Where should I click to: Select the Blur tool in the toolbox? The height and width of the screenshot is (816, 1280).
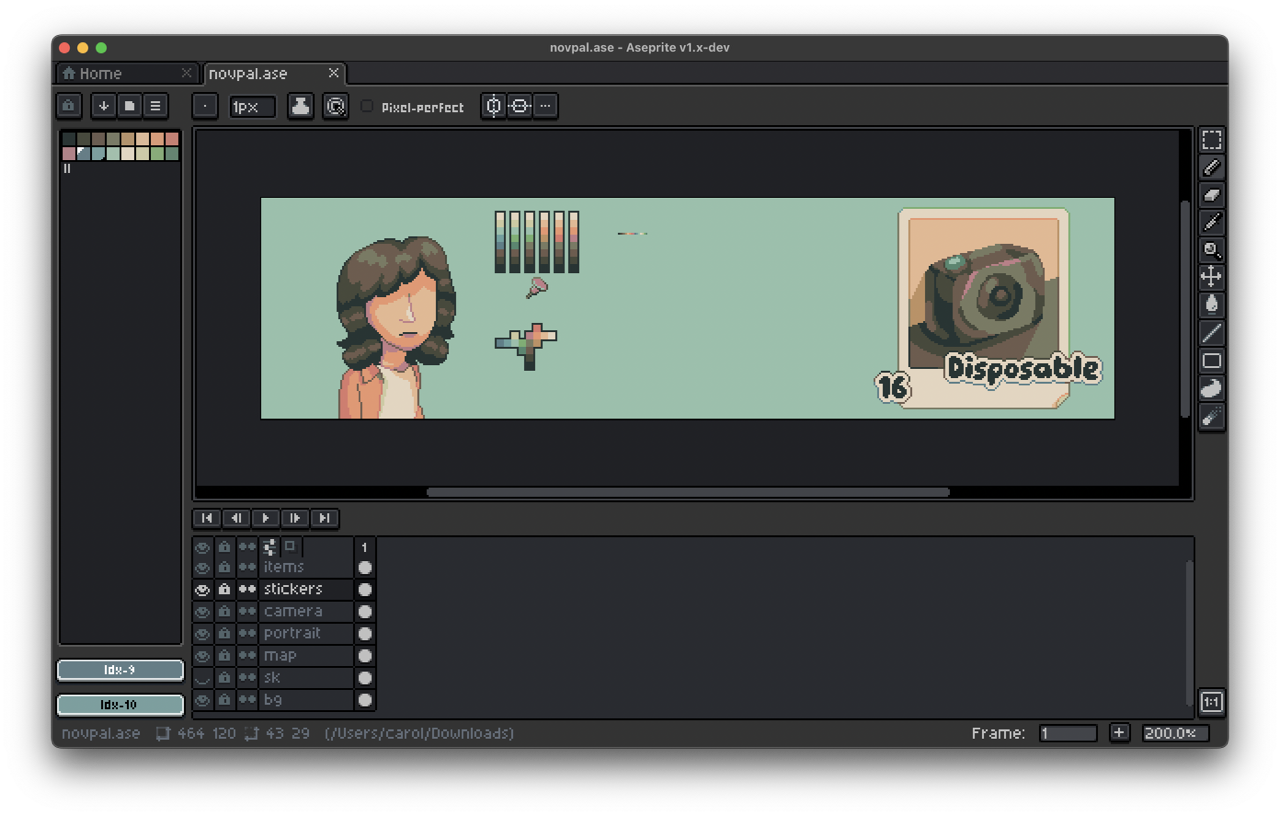coord(1211,416)
